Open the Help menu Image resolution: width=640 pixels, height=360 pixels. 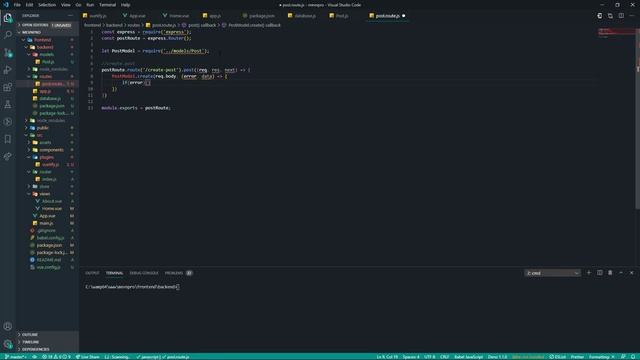tap(125, 5)
